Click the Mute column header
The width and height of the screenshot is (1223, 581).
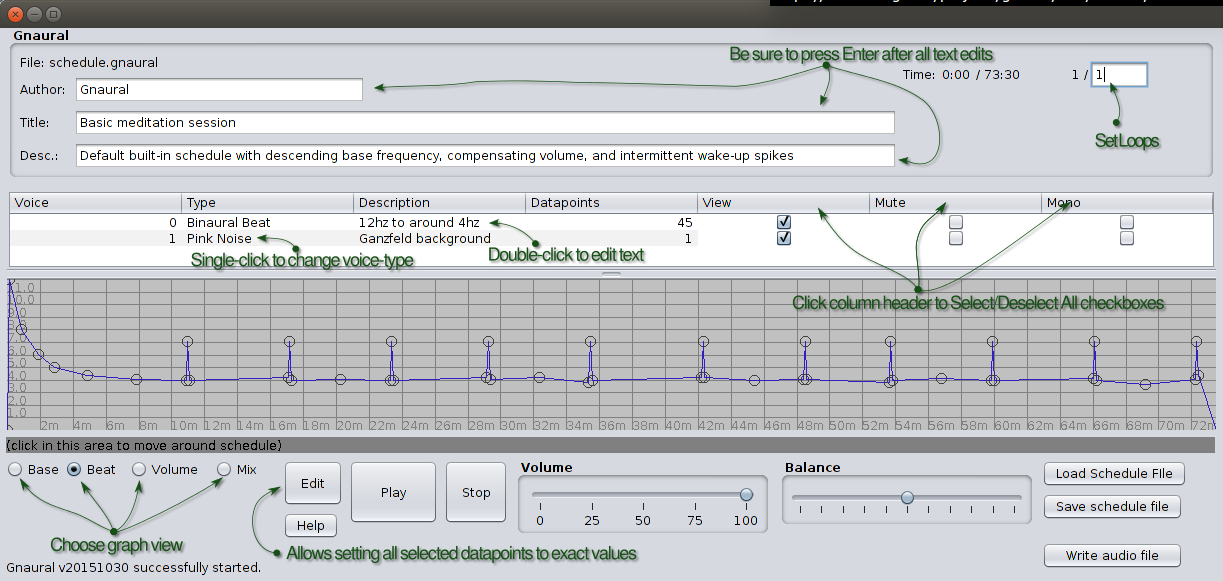(955, 203)
